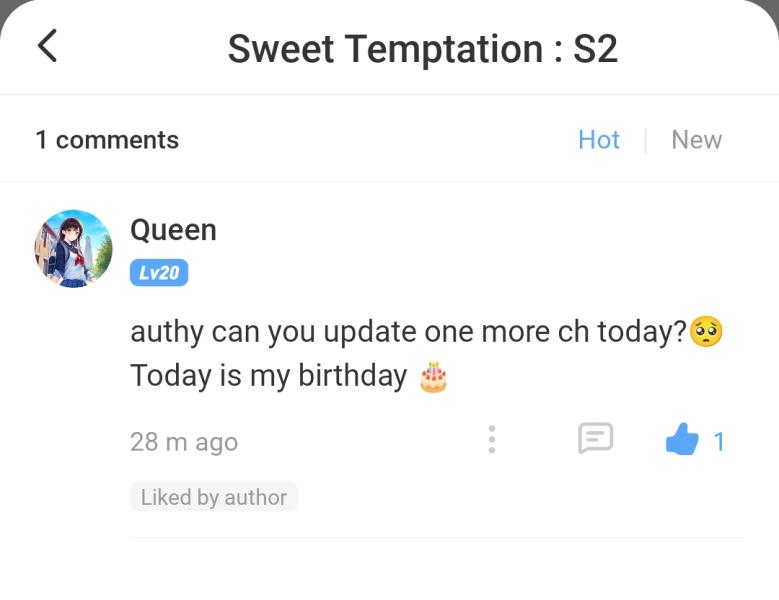Viewport: 779px width, 600px height.
Task: Click the like count number 1
Action: (719, 441)
